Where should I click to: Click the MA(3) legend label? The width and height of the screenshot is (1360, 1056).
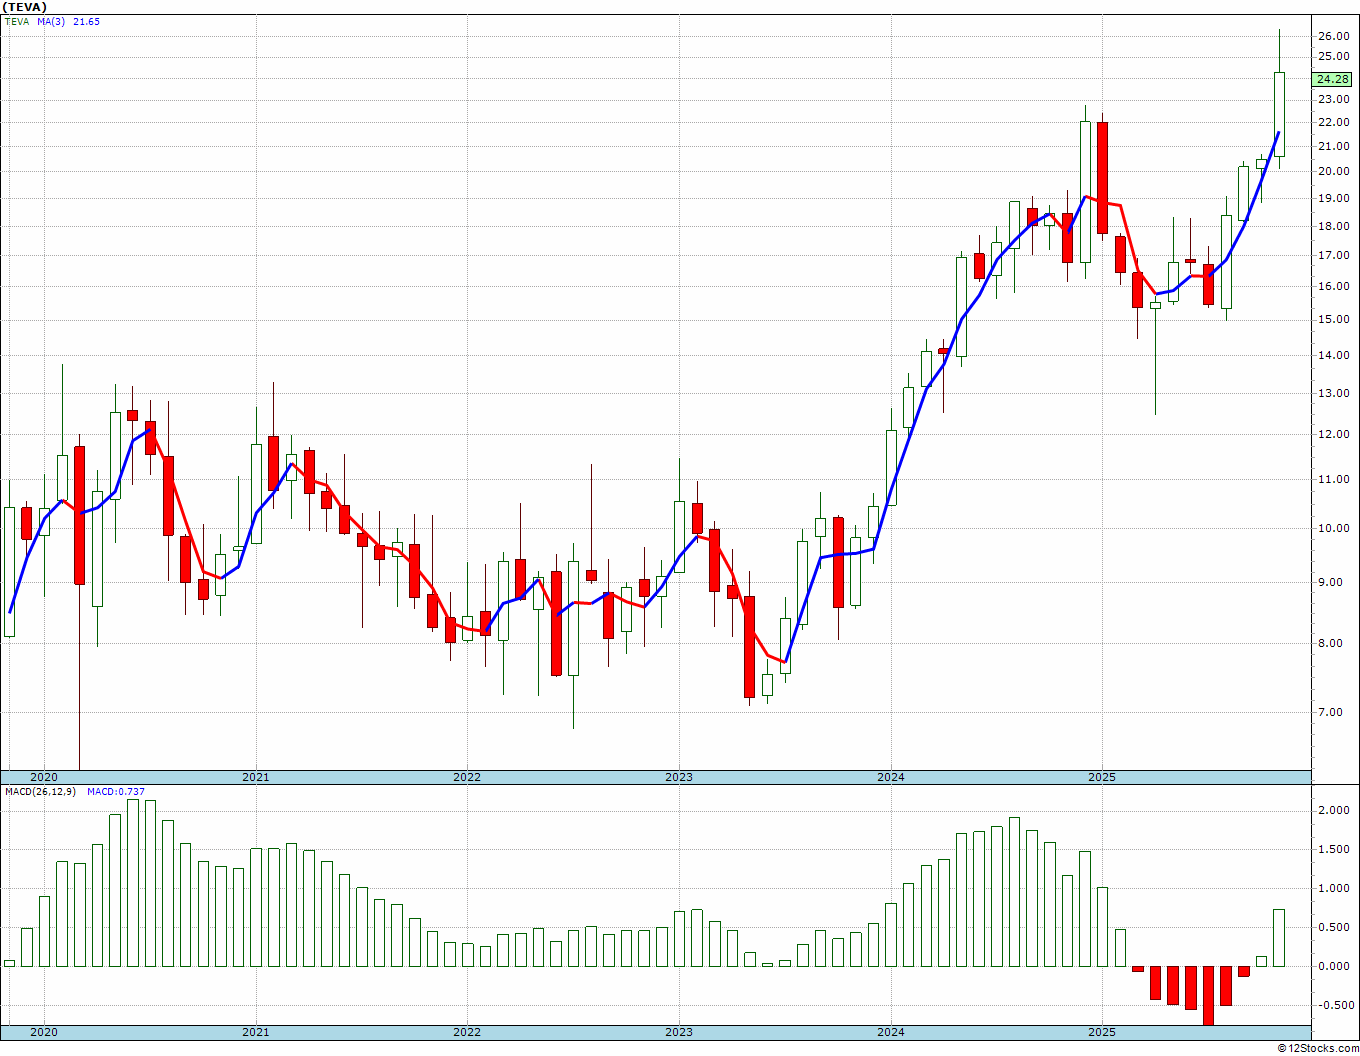click(51, 21)
